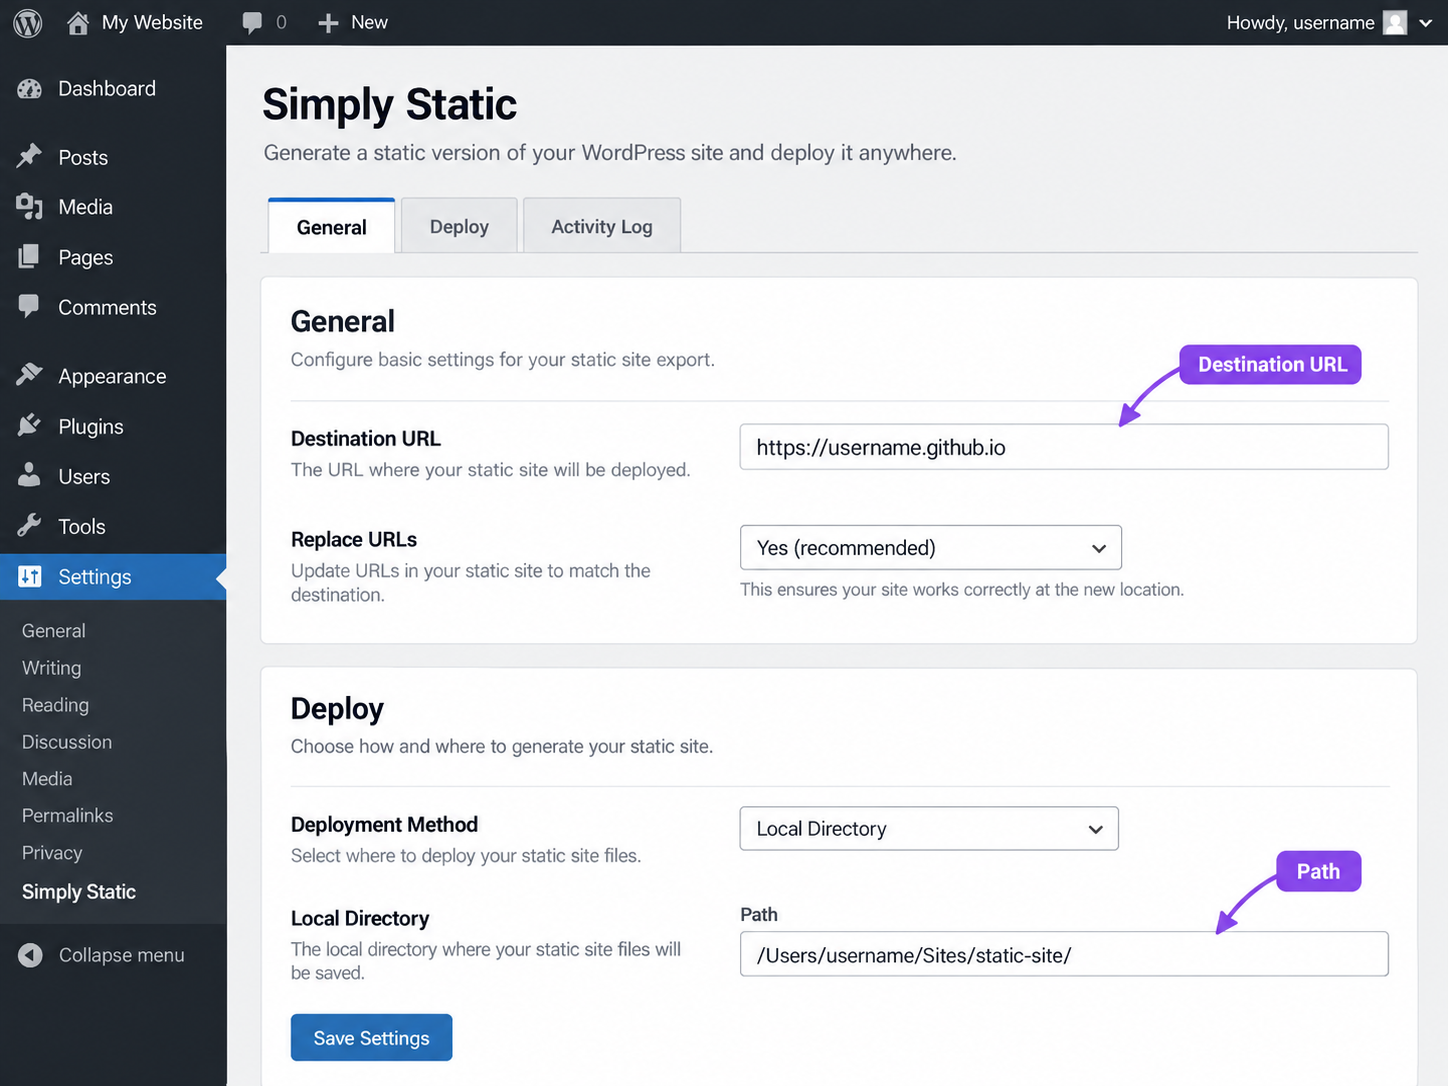Click the Save Settings button

tap(372, 1038)
